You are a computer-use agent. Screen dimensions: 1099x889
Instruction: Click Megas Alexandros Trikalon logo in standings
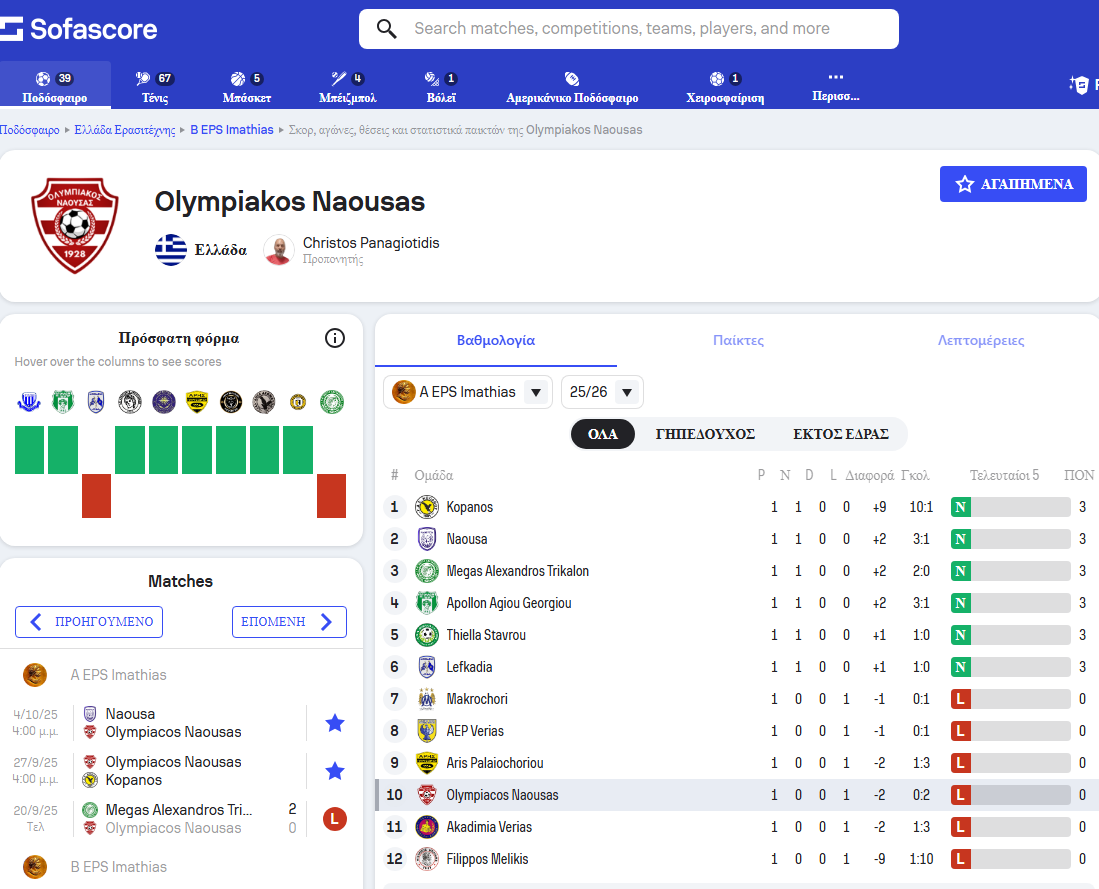(x=427, y=571)
